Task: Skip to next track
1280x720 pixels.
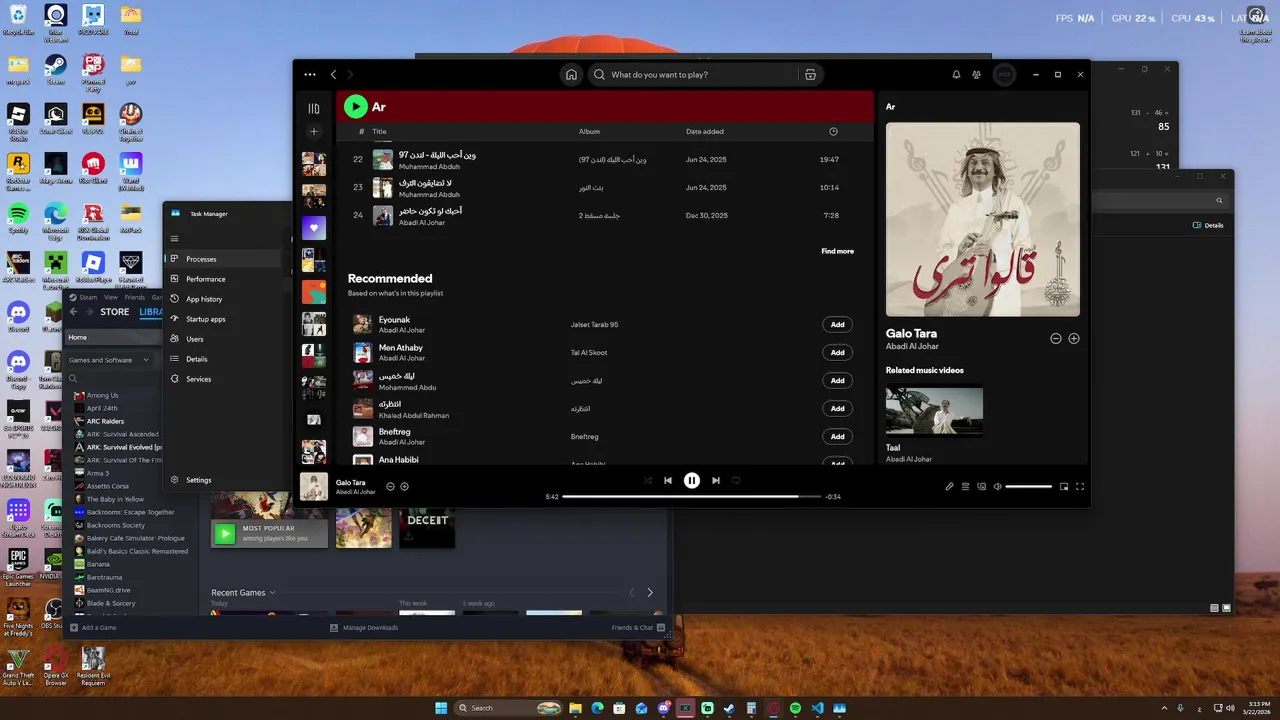Action: (x=715, y=480)
